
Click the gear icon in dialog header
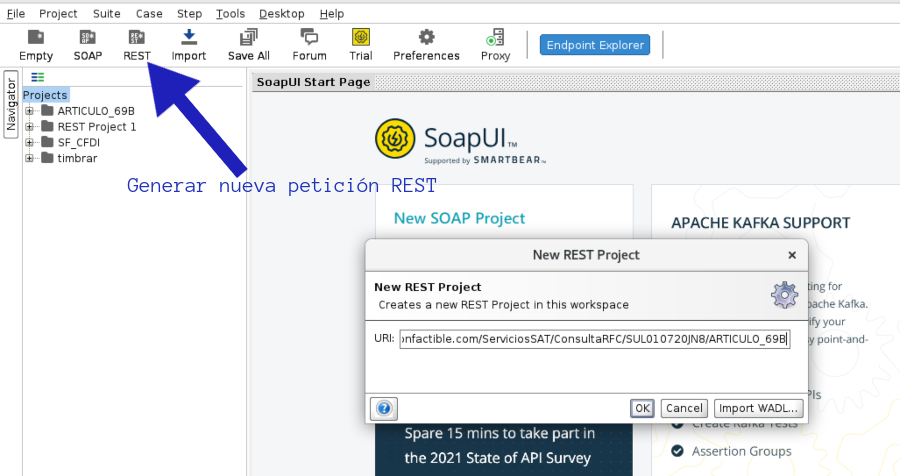(784, 295)
